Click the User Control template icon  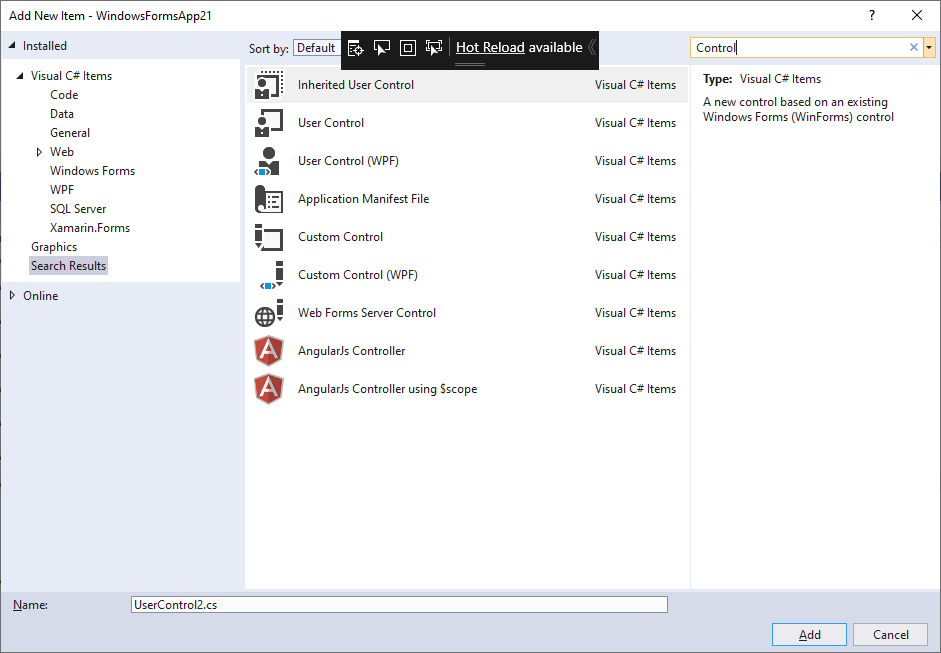tap(269, 123)
